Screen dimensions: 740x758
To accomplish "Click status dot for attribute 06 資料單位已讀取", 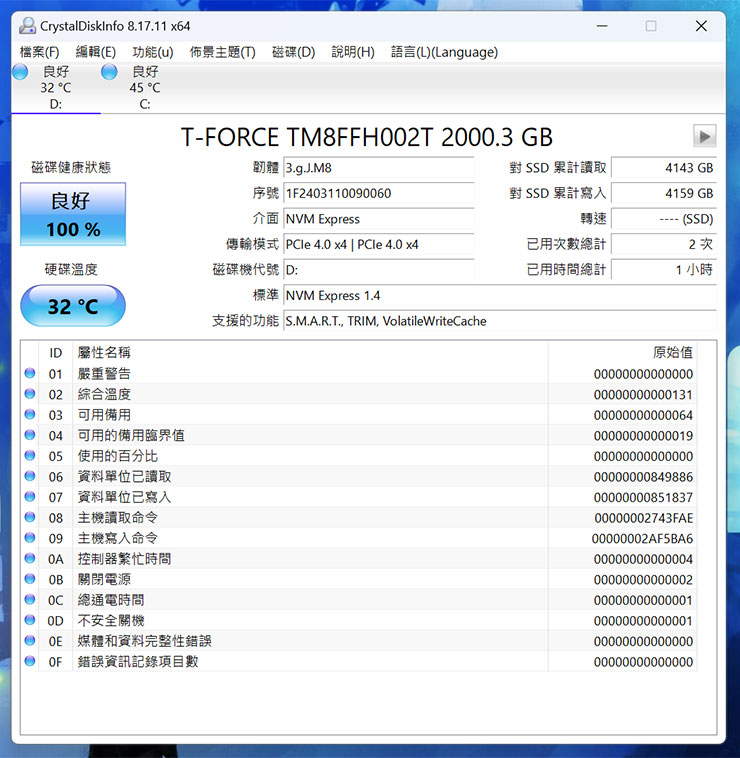I will pyautogui.click(x=30, y=476).
